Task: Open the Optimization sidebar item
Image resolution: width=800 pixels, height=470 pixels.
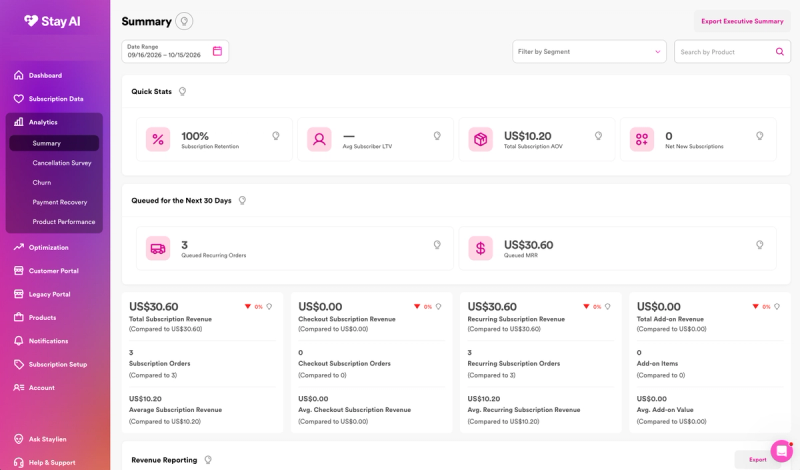Action: [48, 247]
